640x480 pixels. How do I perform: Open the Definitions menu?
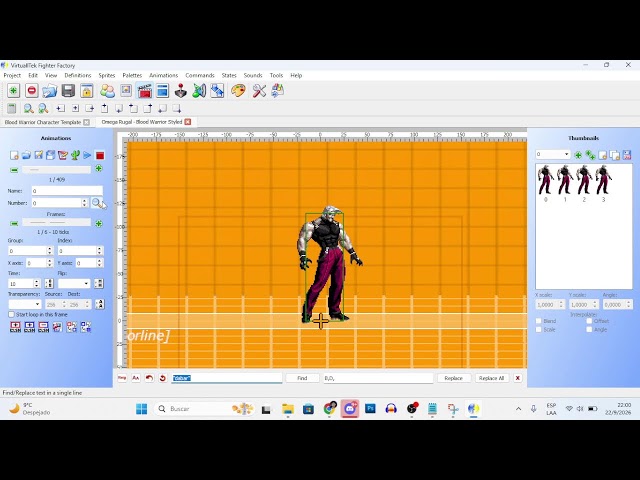(x=78, y=75)
